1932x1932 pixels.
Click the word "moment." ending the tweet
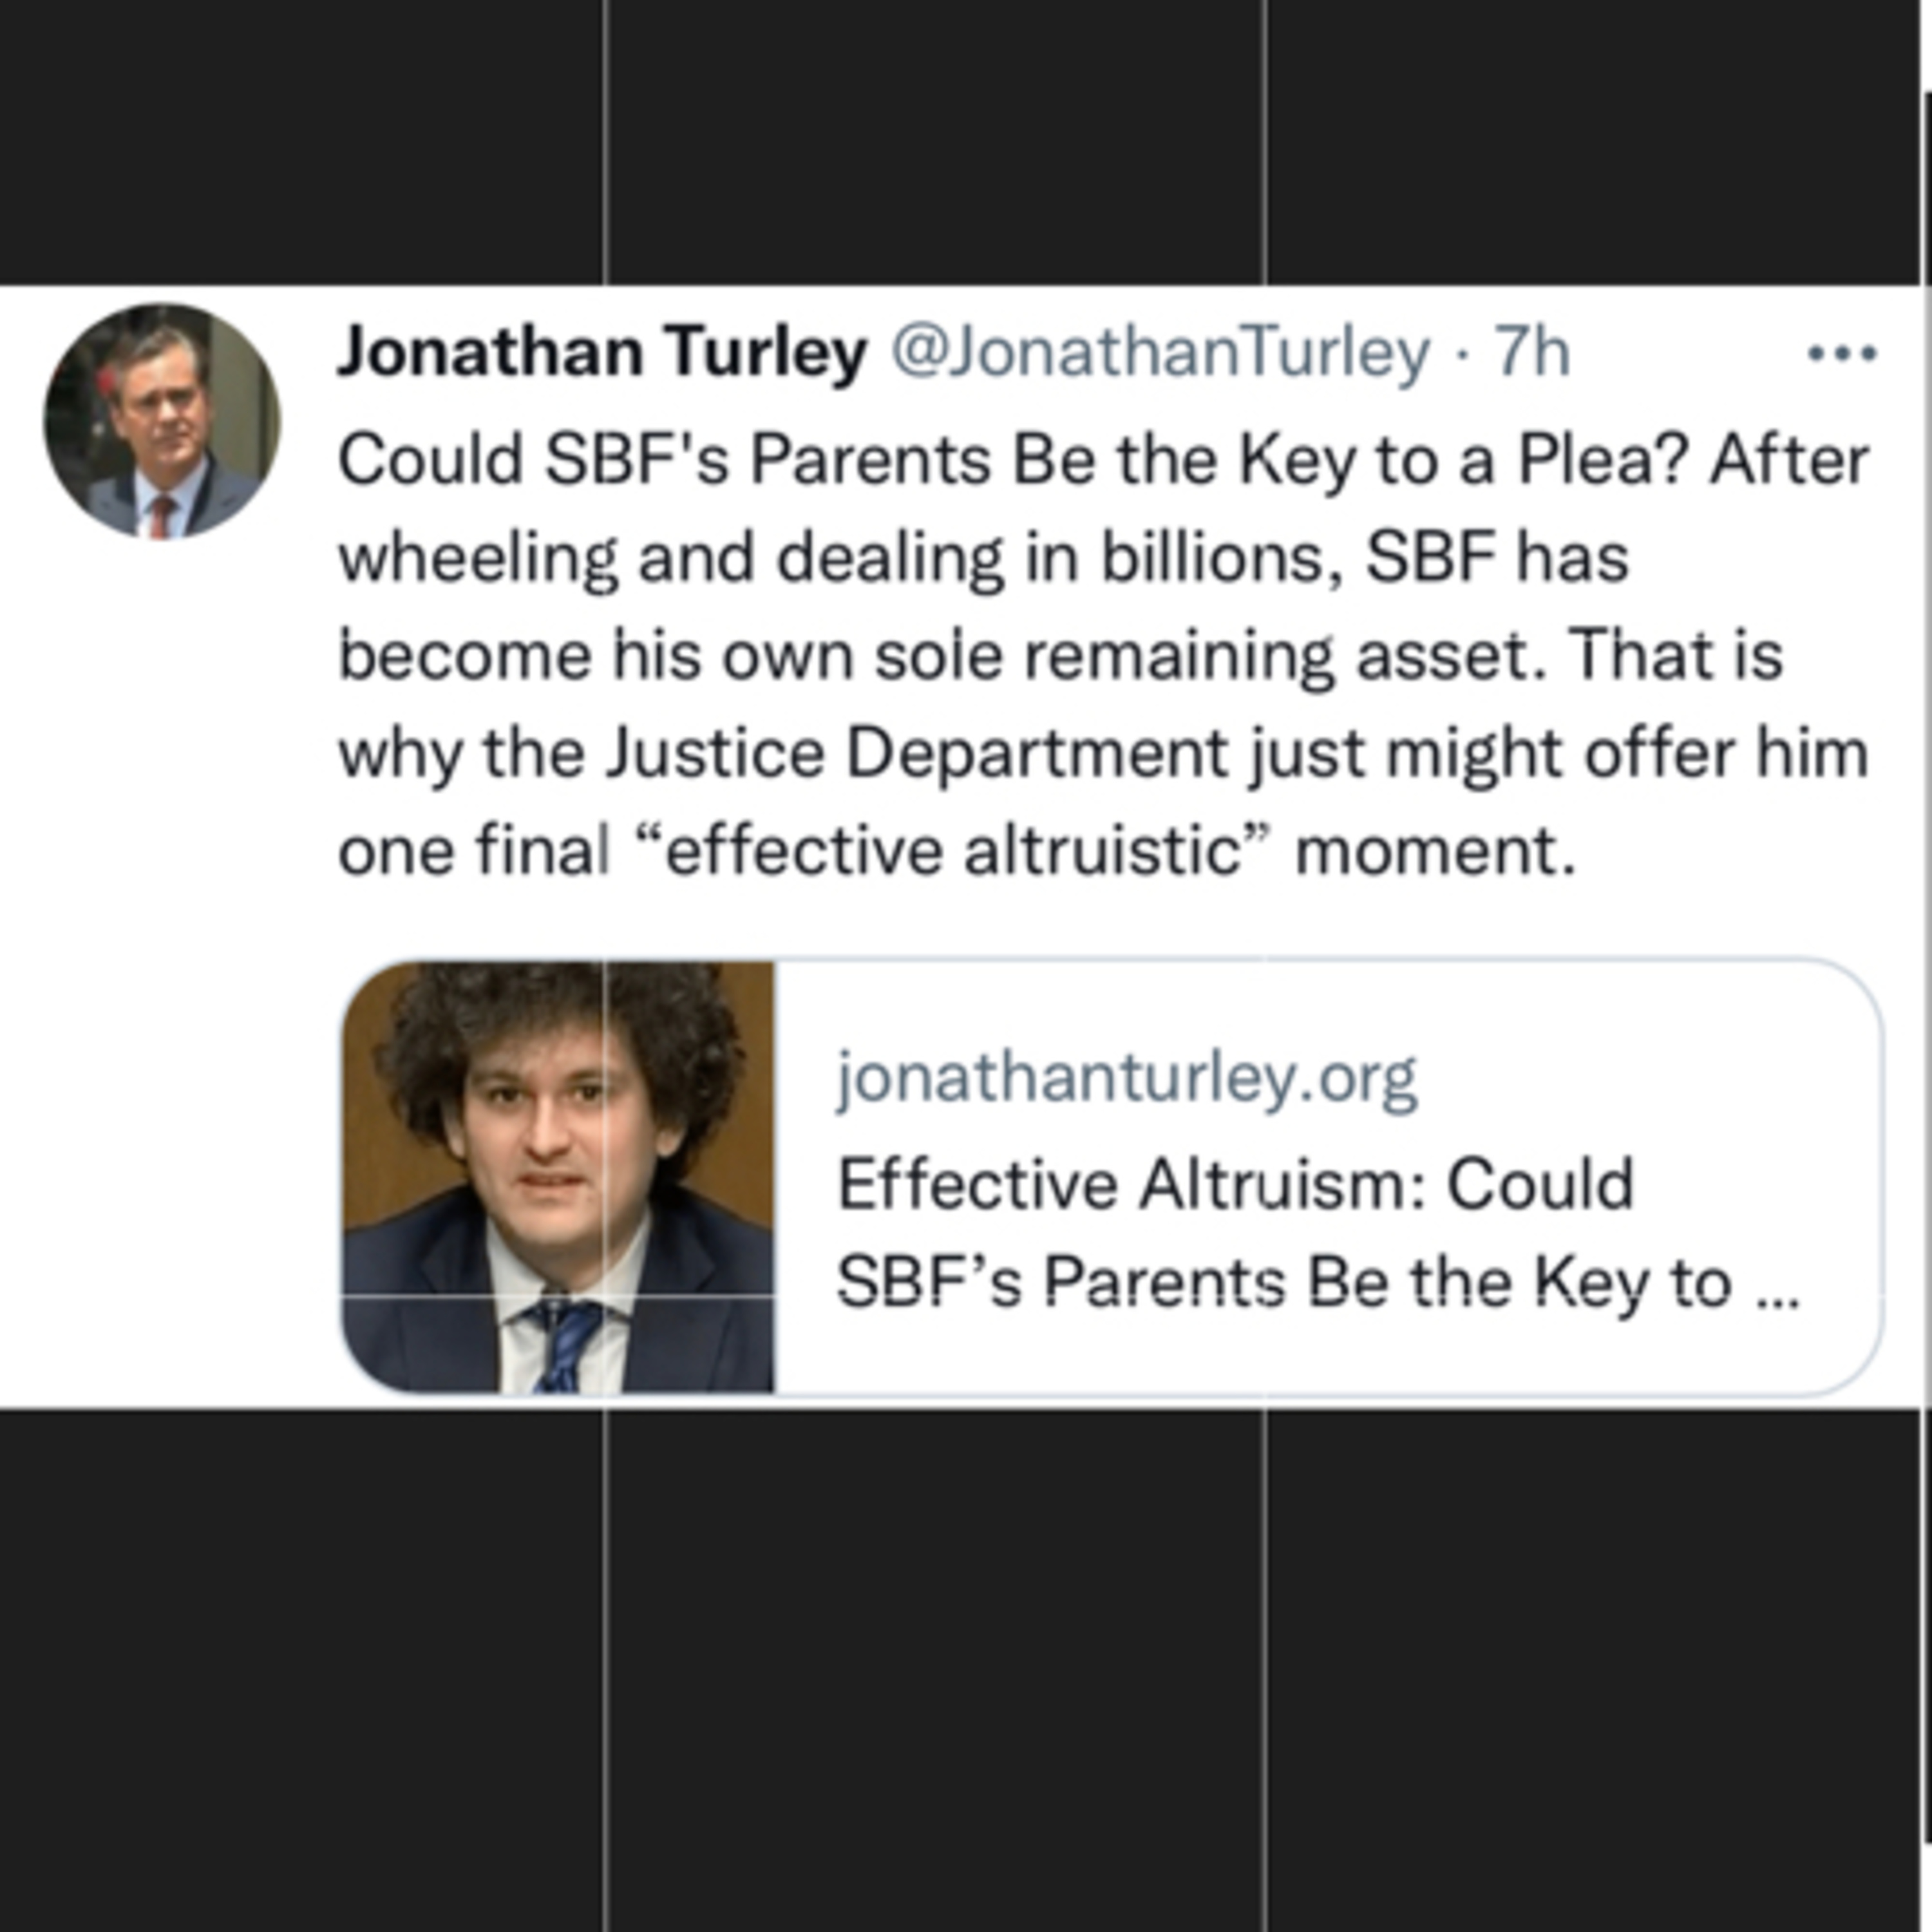1435,851
